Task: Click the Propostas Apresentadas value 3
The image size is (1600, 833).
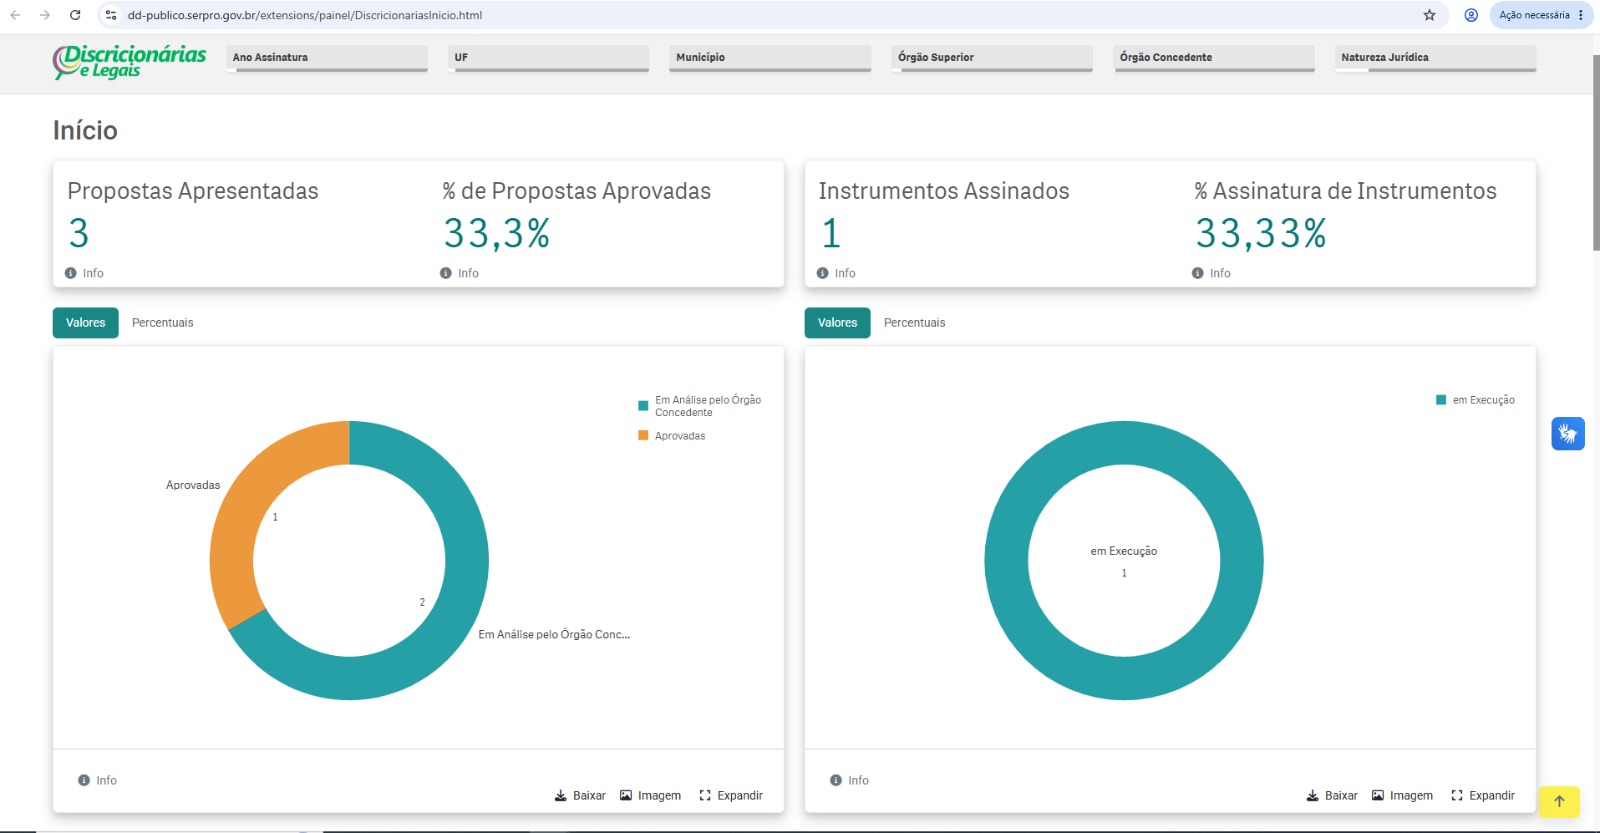Action: tap(79, 234)
